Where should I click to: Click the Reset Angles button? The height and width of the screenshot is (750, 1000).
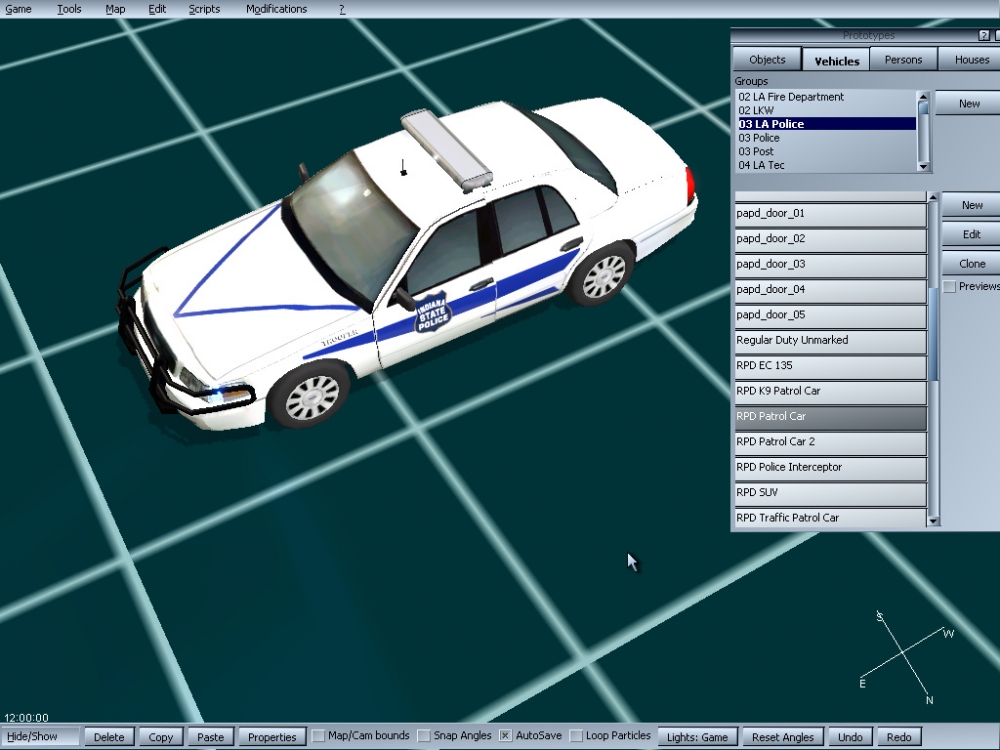click(783, 737)
